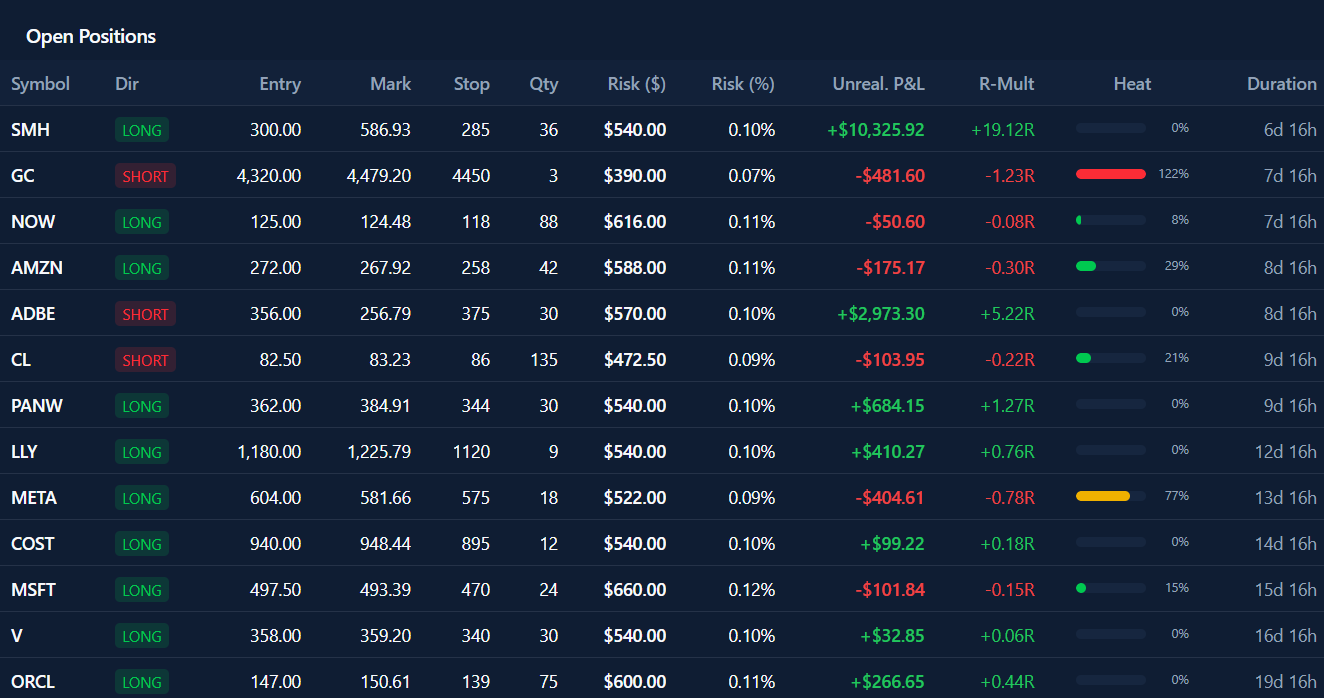This screenshot has height=698, width=1324.
Task: Click the -$481.60 unrealized P&L value
Action: (x=890, y=176)
